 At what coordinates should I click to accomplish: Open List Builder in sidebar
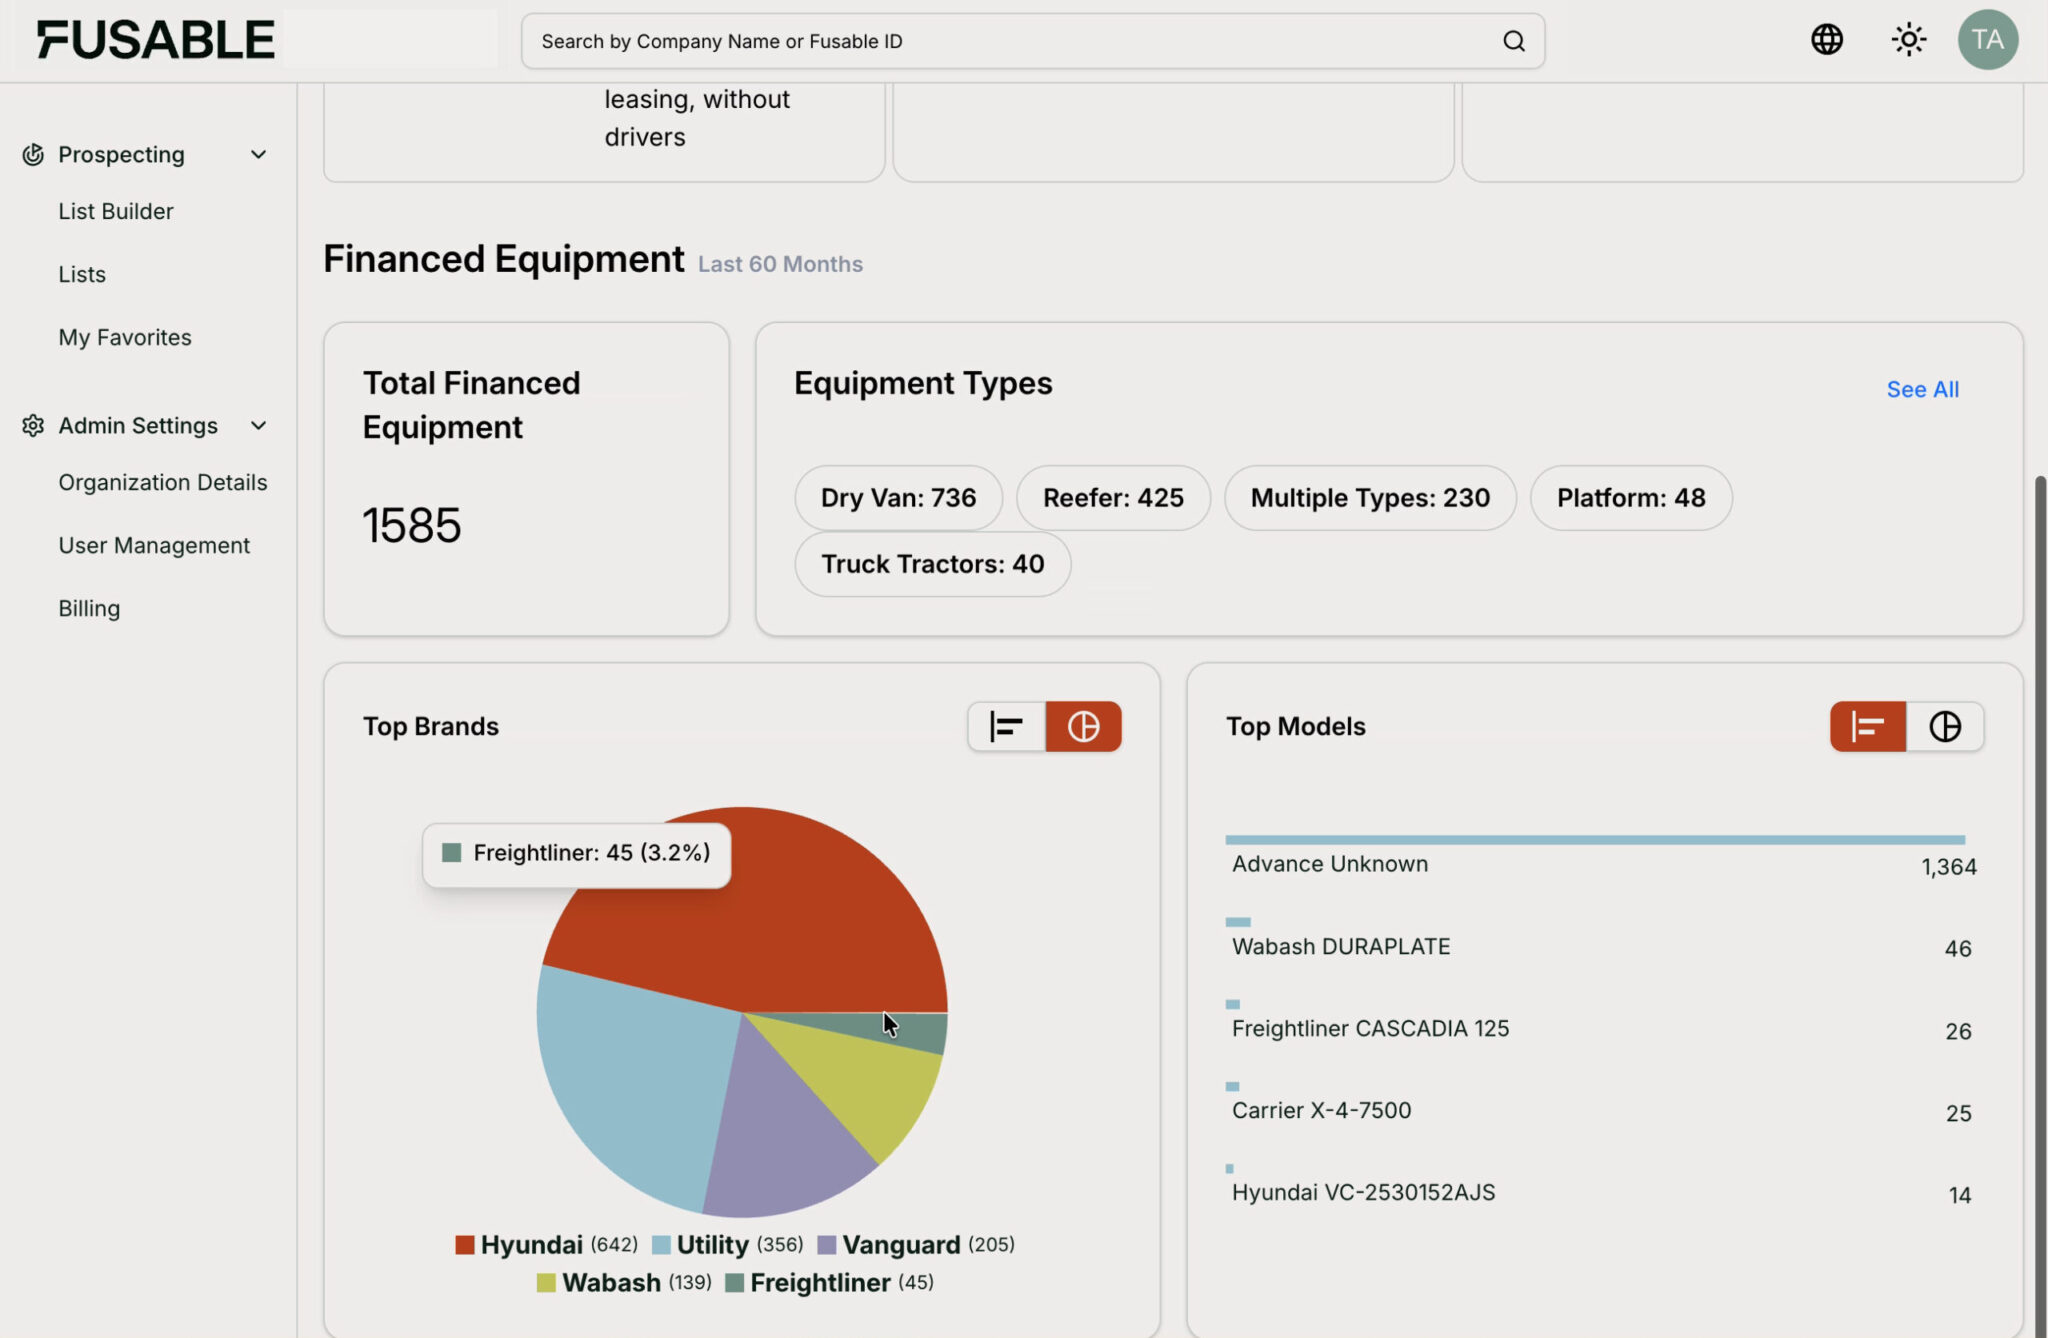[x=116, y=211]
